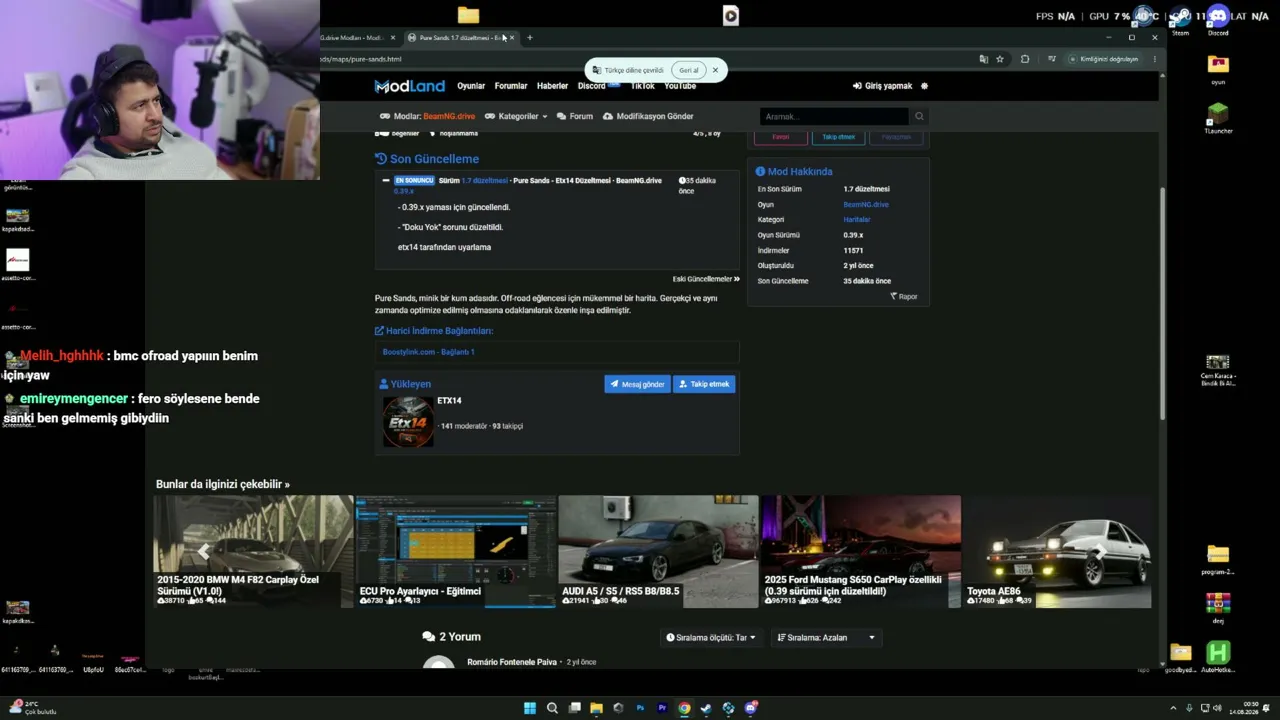Open the BeamNG.drive mods link
The width and height of the screenshot is (1280, 720).
point(449,116)
